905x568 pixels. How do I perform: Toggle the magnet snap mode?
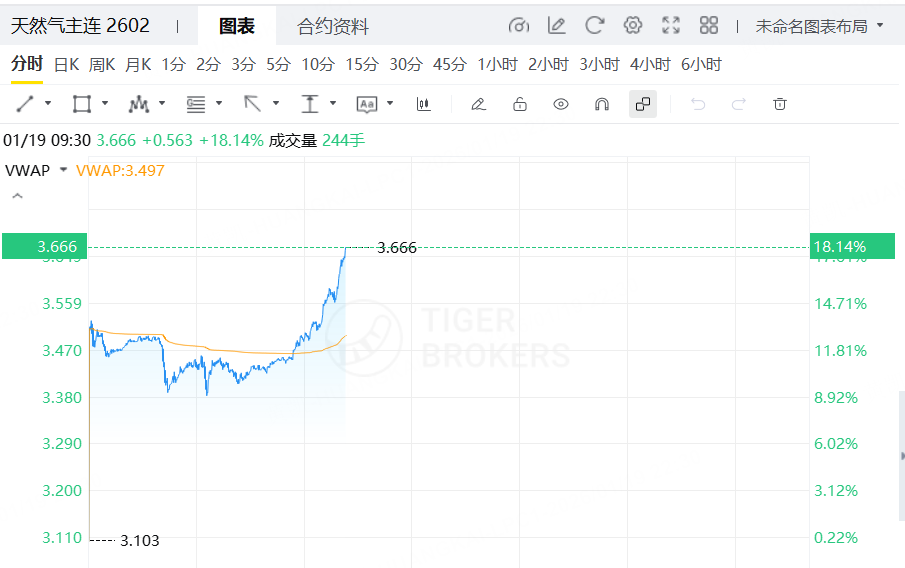pos(601,104)
